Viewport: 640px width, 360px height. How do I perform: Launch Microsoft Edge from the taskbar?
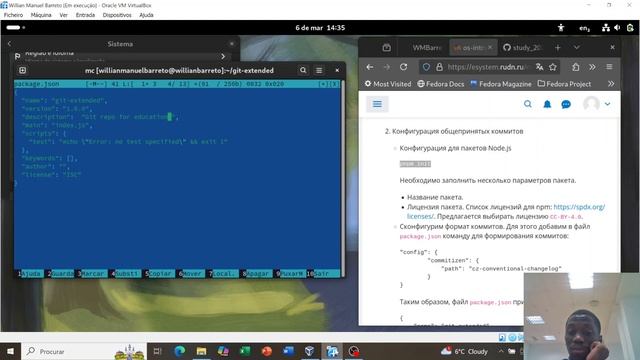click(180, 351)
